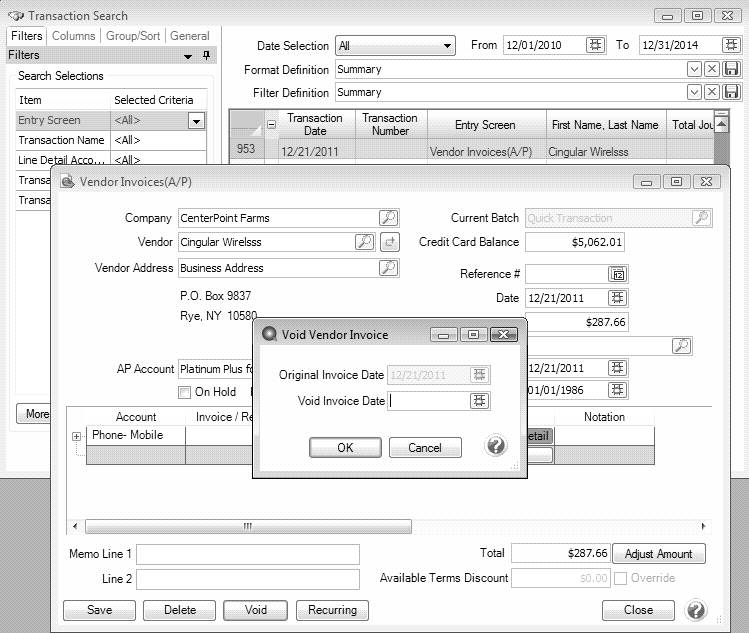Click the Vendor lookup magnifier icon
749x633 pixels.
366,242
